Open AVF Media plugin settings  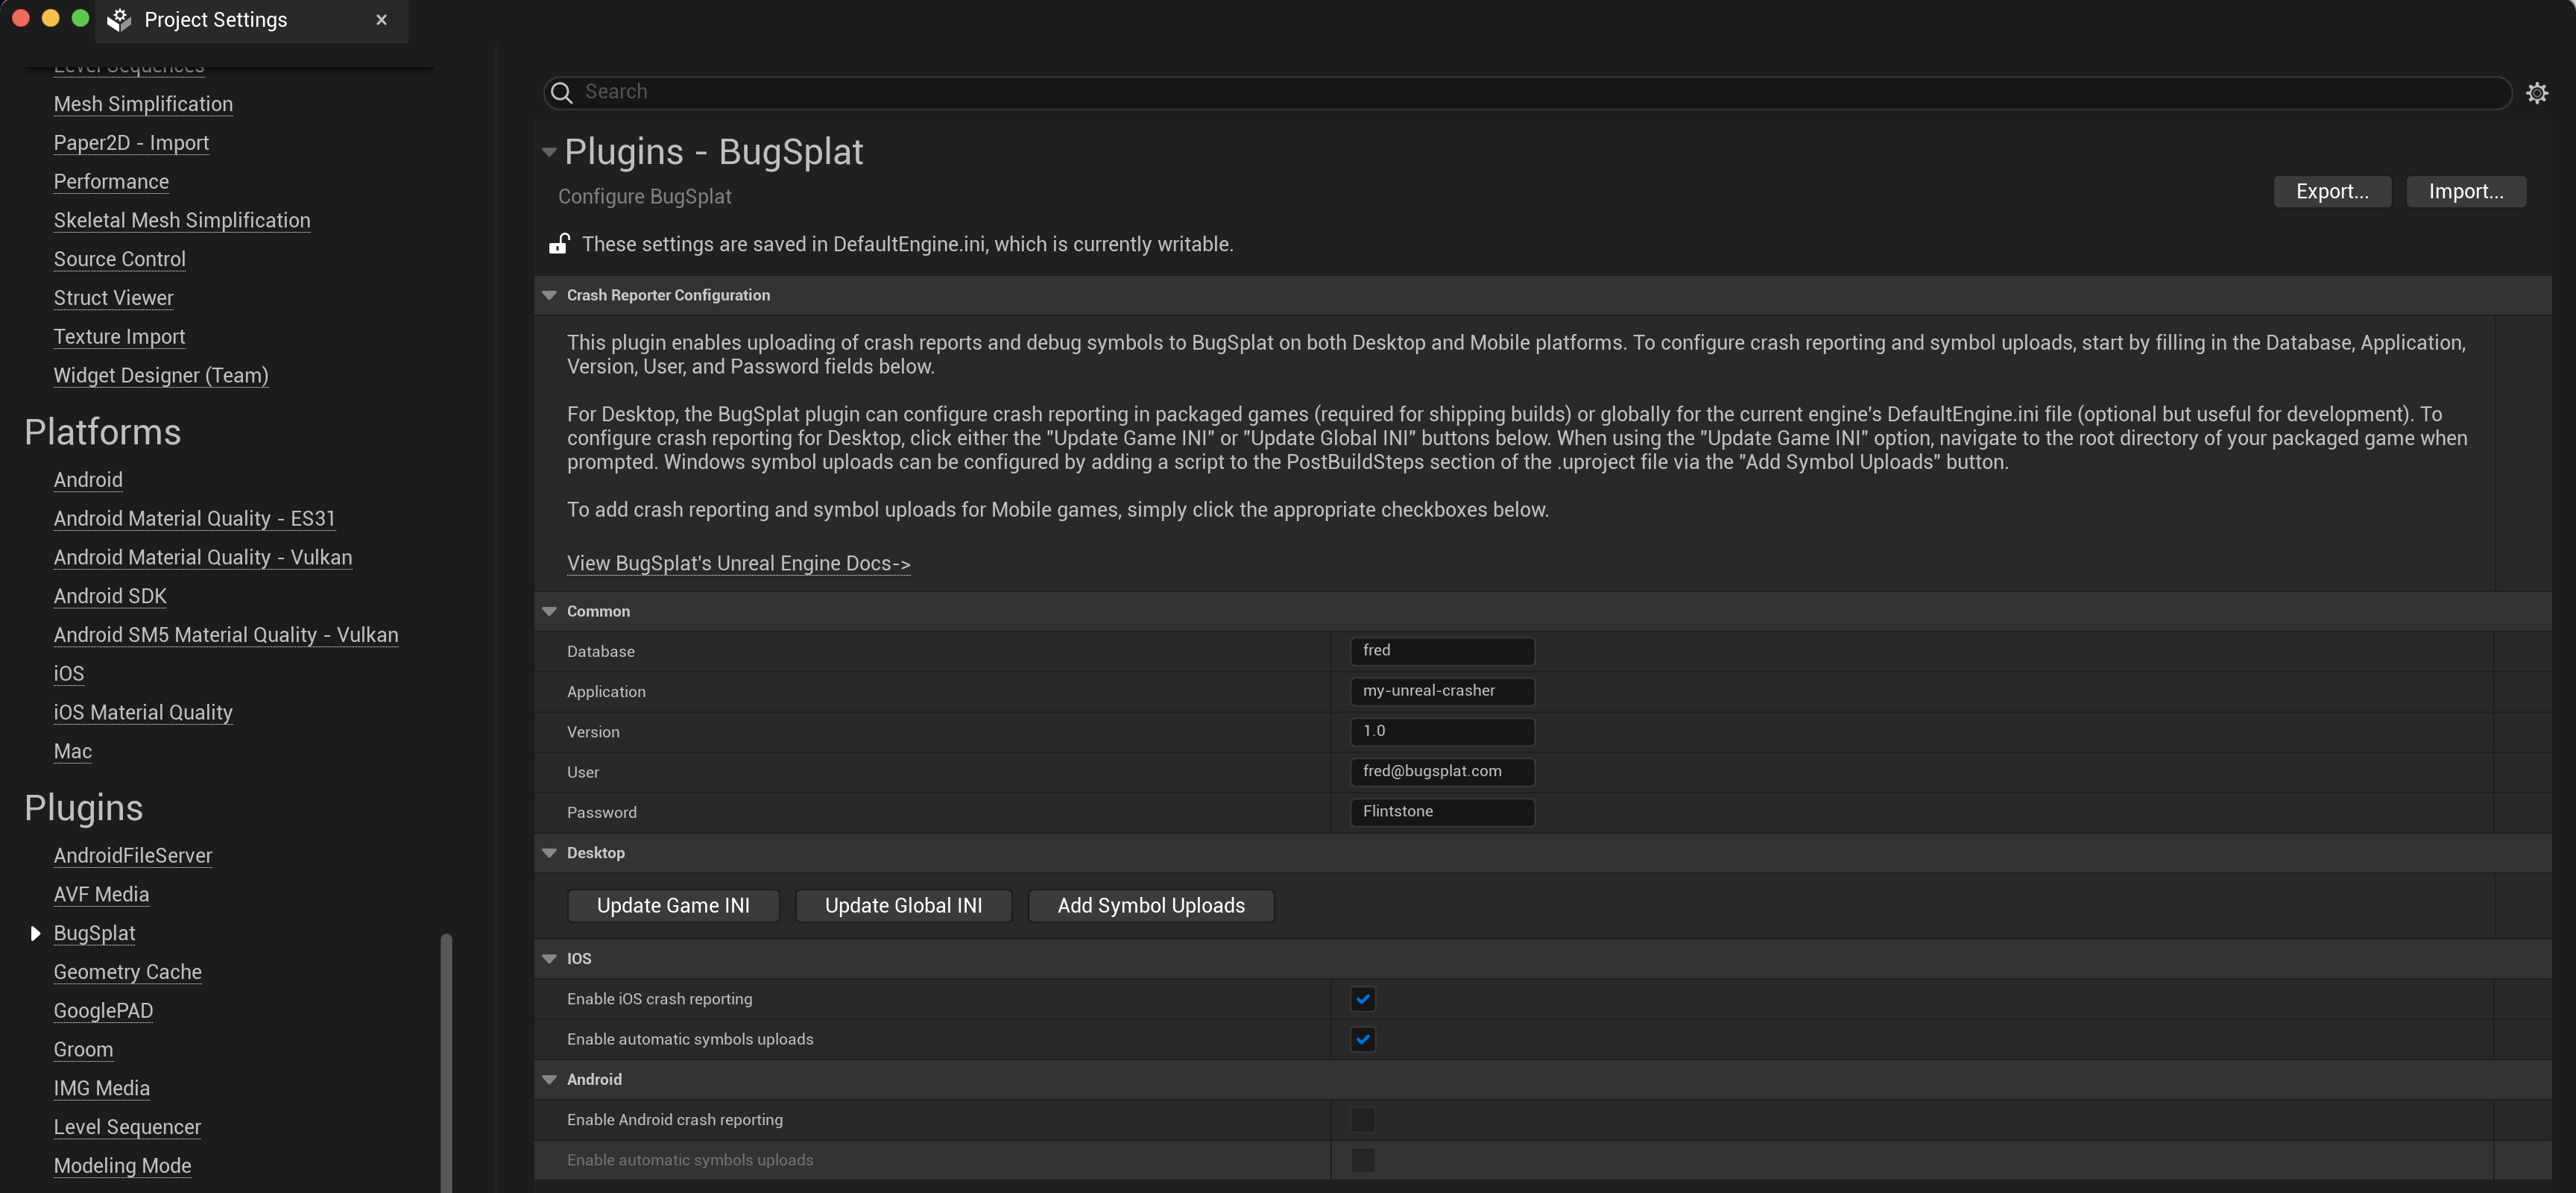(101, 895)
